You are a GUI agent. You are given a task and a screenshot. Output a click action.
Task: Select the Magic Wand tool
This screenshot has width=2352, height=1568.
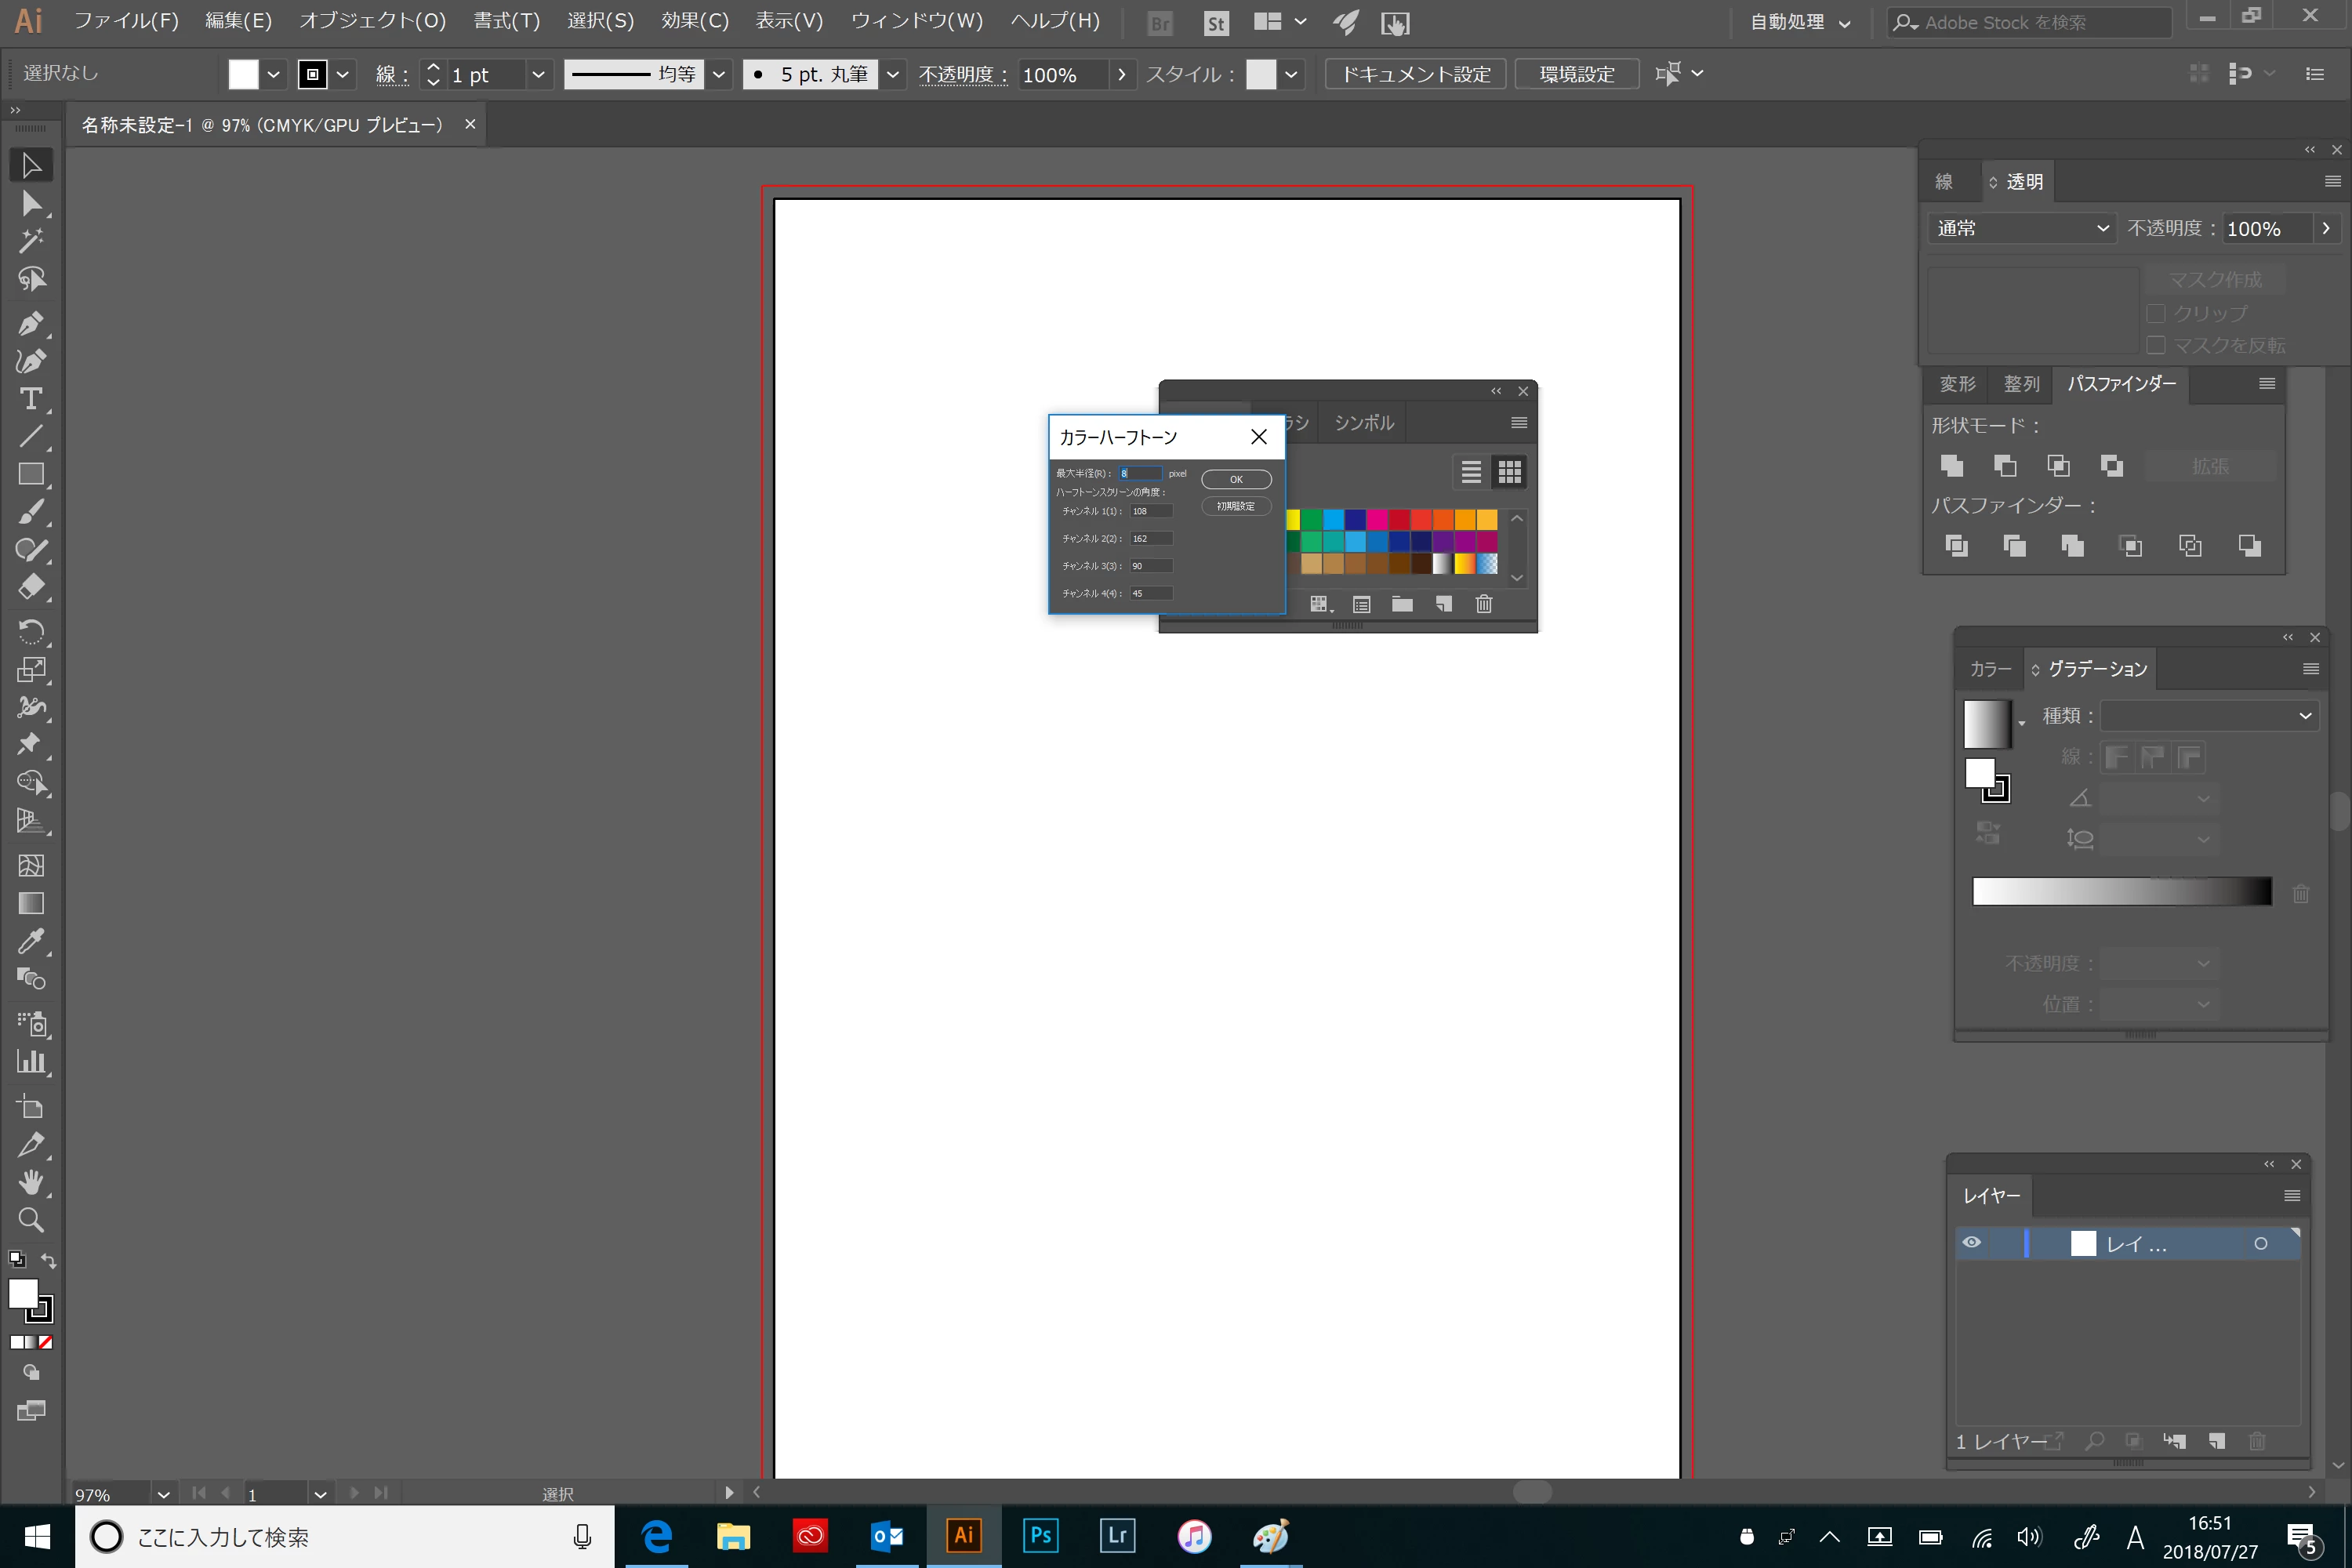[30, 240]
